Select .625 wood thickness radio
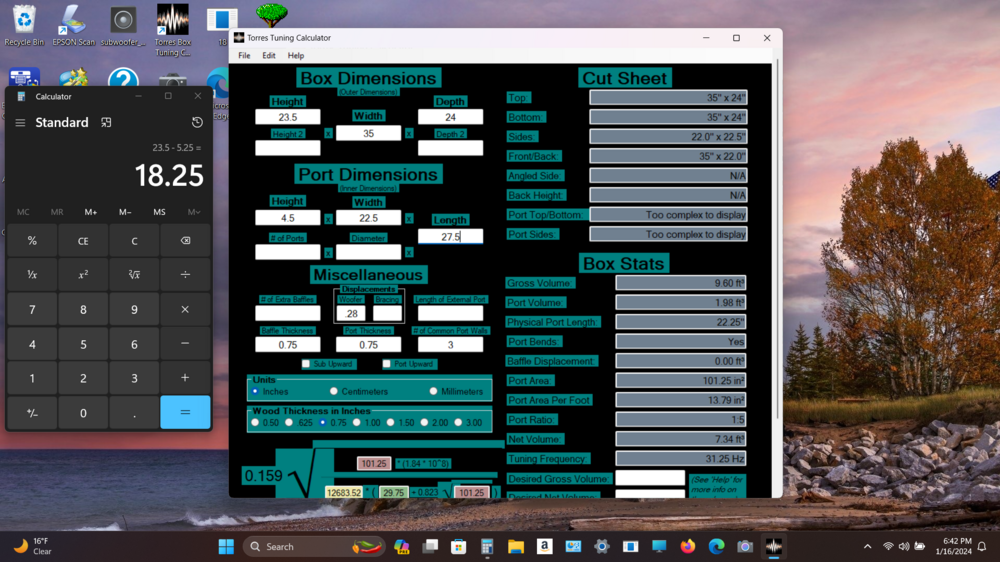Viewport: 1000px width, 562px height. point(289,422)
